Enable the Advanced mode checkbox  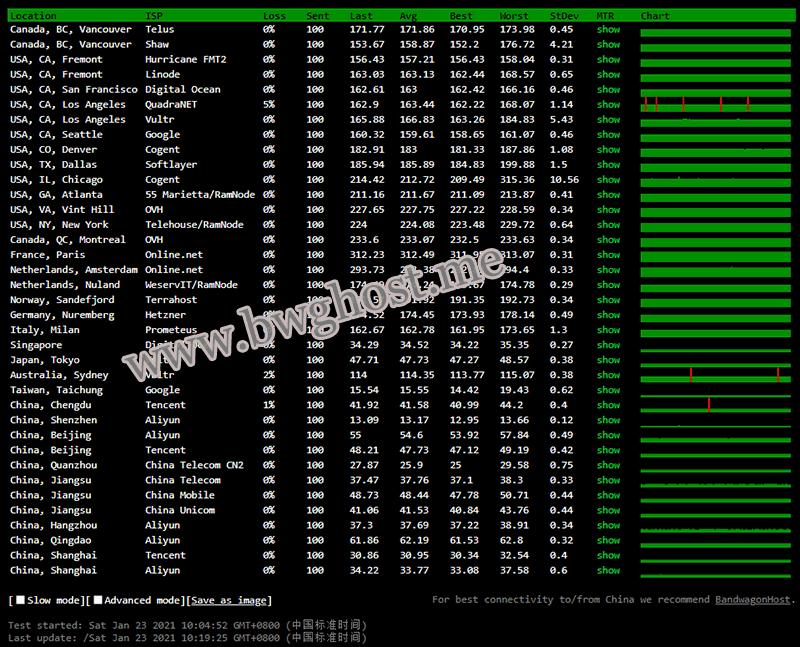coord(98,600)
